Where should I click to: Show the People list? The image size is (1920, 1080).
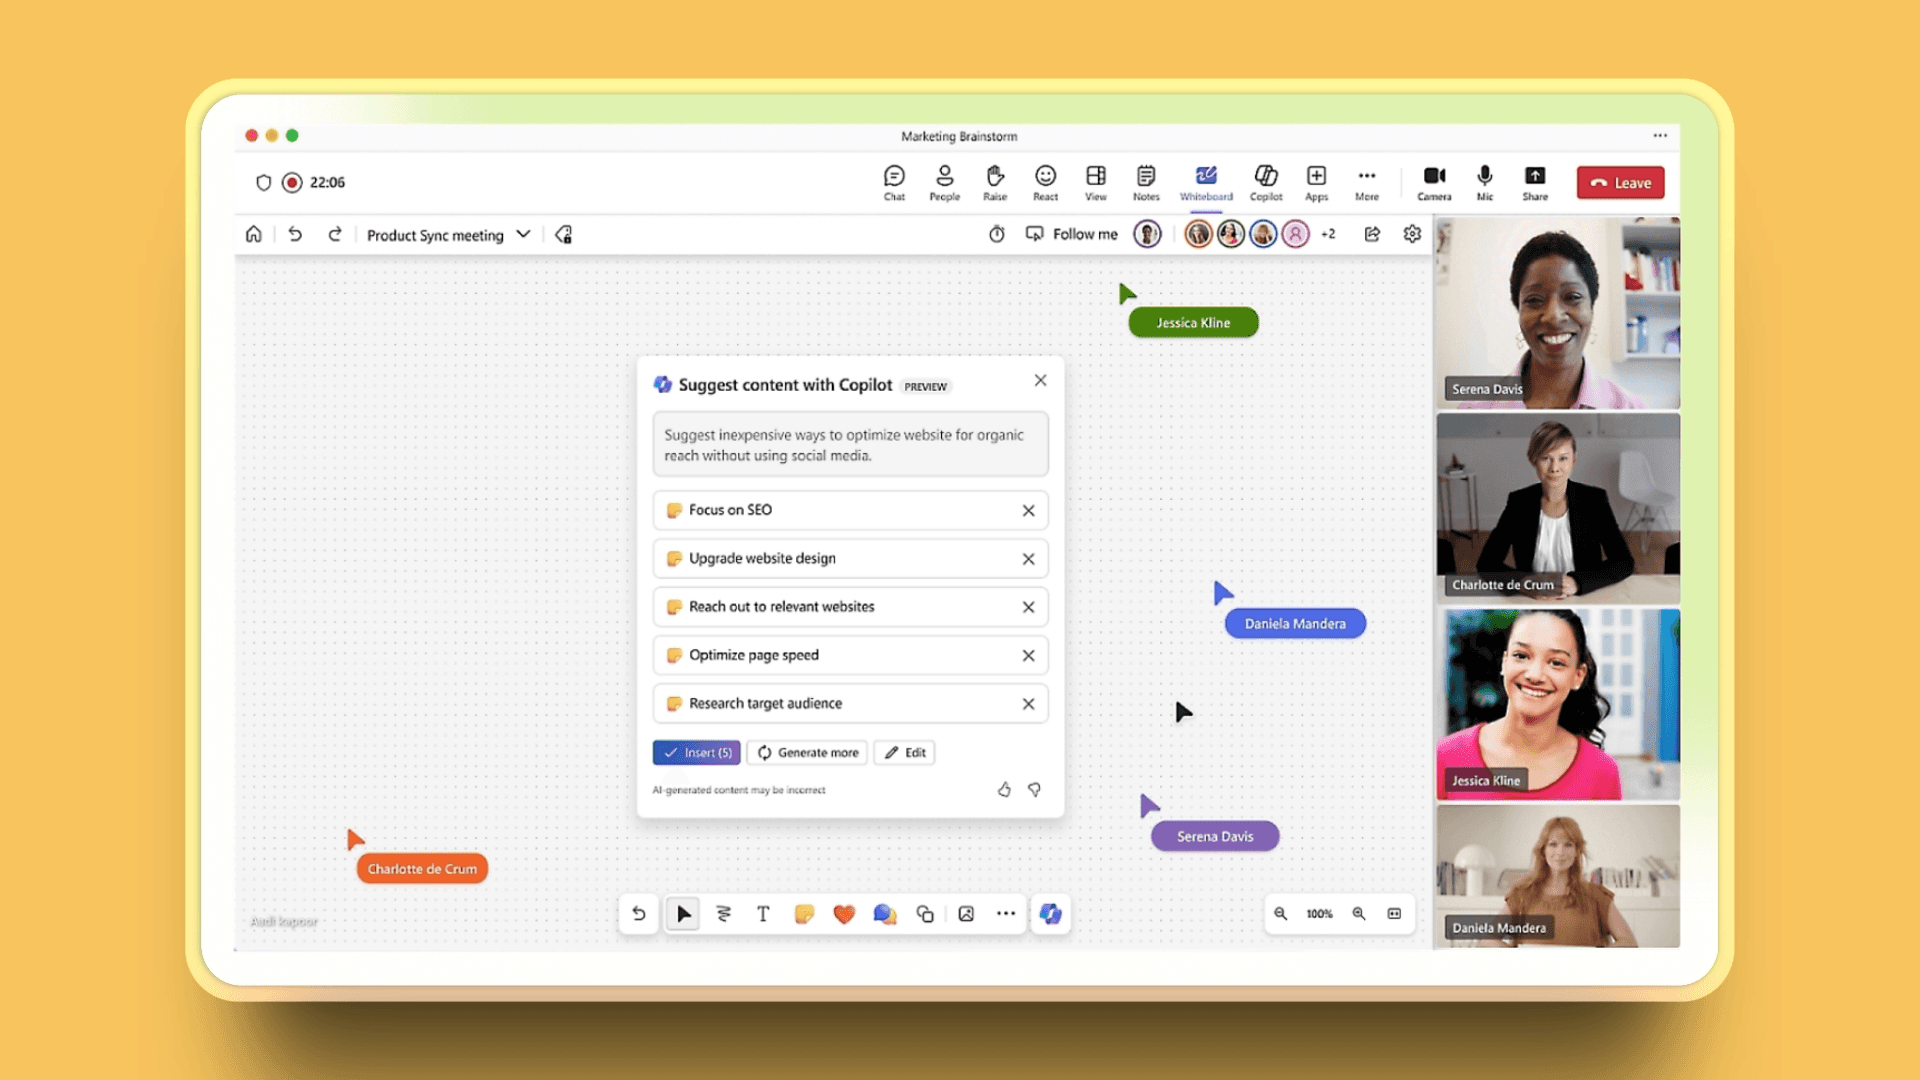pos(944,183)
